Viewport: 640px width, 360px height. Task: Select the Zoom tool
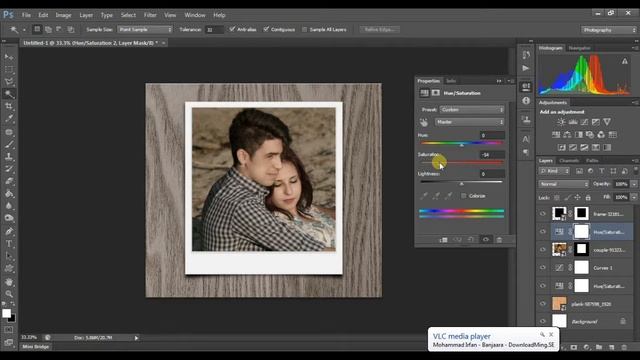9,294
